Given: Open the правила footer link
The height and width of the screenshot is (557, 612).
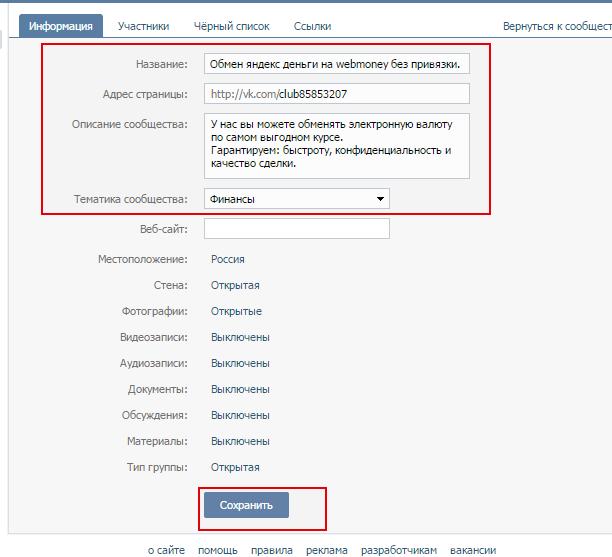Looking at the screenshot, I should tap(272, 550).
